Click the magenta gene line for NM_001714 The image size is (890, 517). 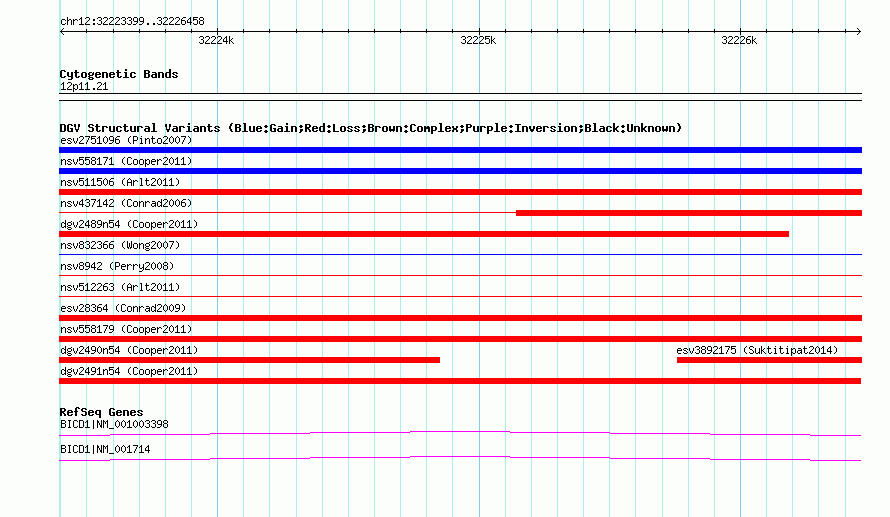[x=460, y=459]
